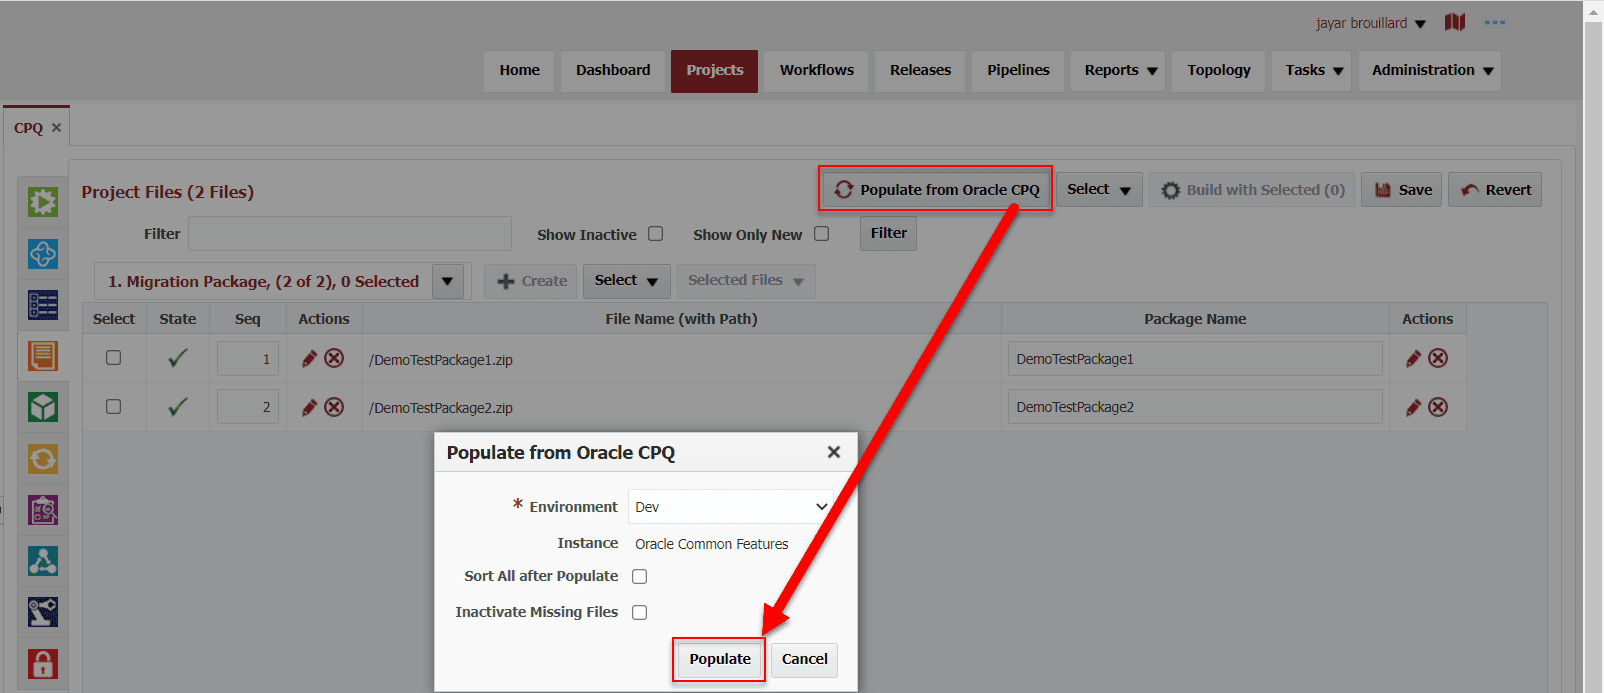
Task: Open Select dropdown next to Build with Selected
Action: [x=1099, y=189]
